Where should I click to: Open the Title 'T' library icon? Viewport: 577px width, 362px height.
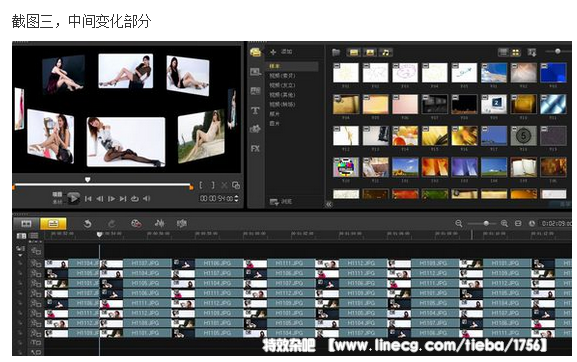pyautogui.click(x=255, y=110)
